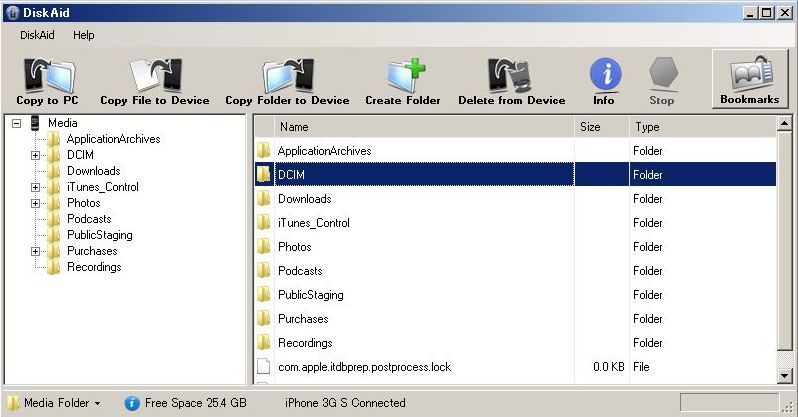Image resolution: width=798 pixels, height=417 pixels.
Task: Expand the iTunes_Control tree node
Action: [x=35, y=187]
